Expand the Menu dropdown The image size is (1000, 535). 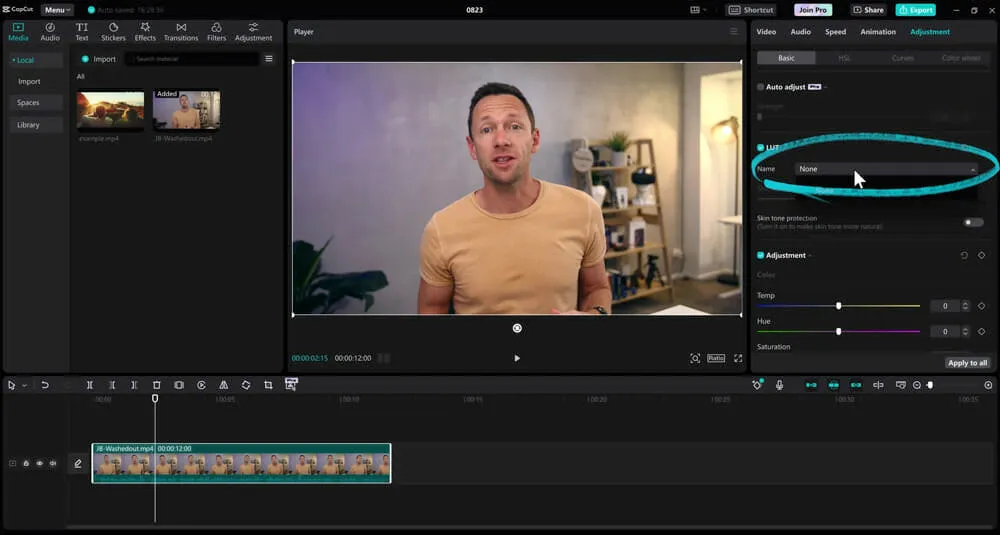point(57,10)
